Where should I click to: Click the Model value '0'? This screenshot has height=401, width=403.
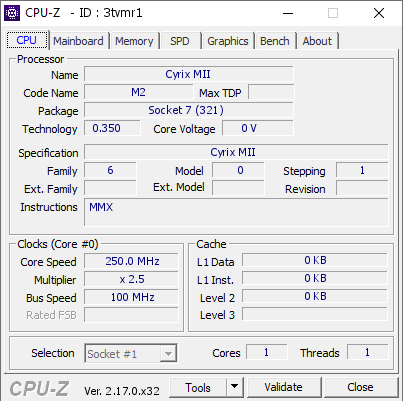coord(238,170)
